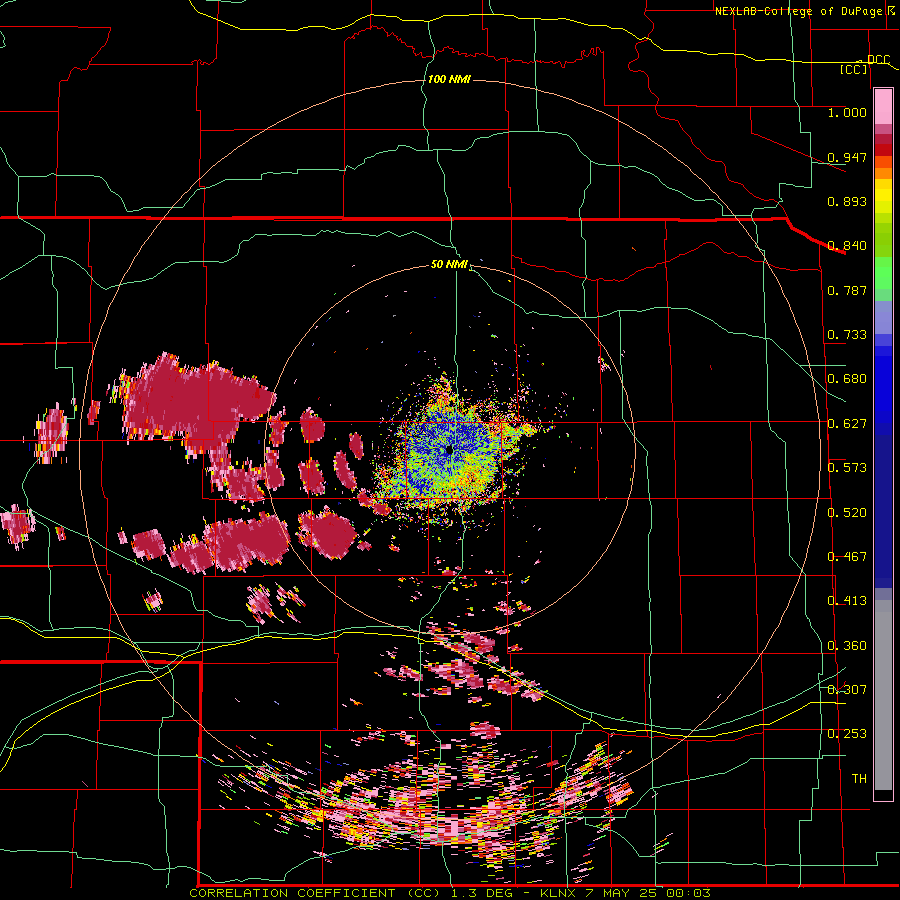This screenshot has height=900, width=900.
Task: Click the DCC label near the legend
Action: pyautogui.click(x=878, y=60)
